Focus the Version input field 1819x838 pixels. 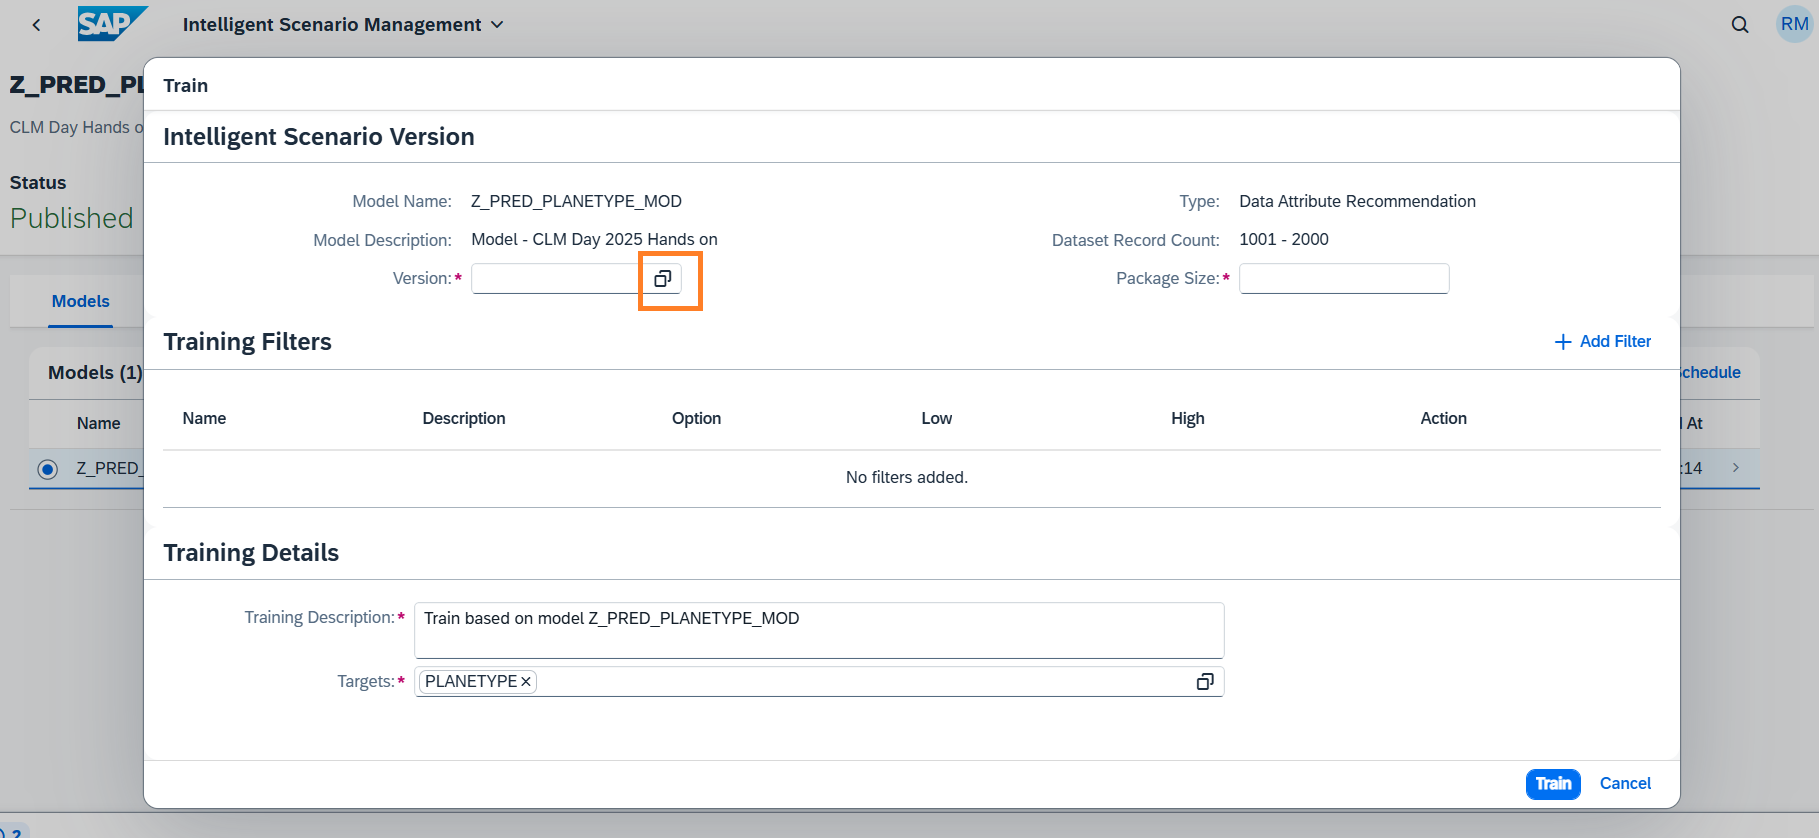point(555,279)
